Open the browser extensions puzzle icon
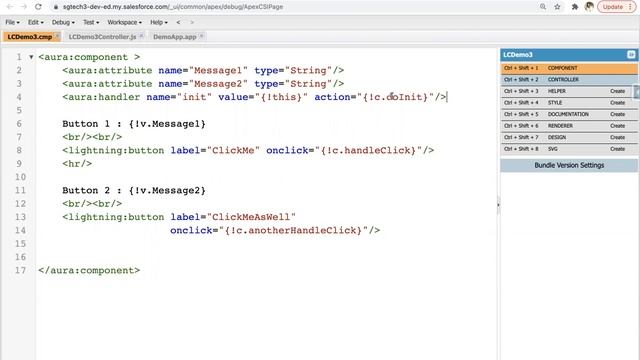This screenshot has width=640, height=360. point(575,7)
